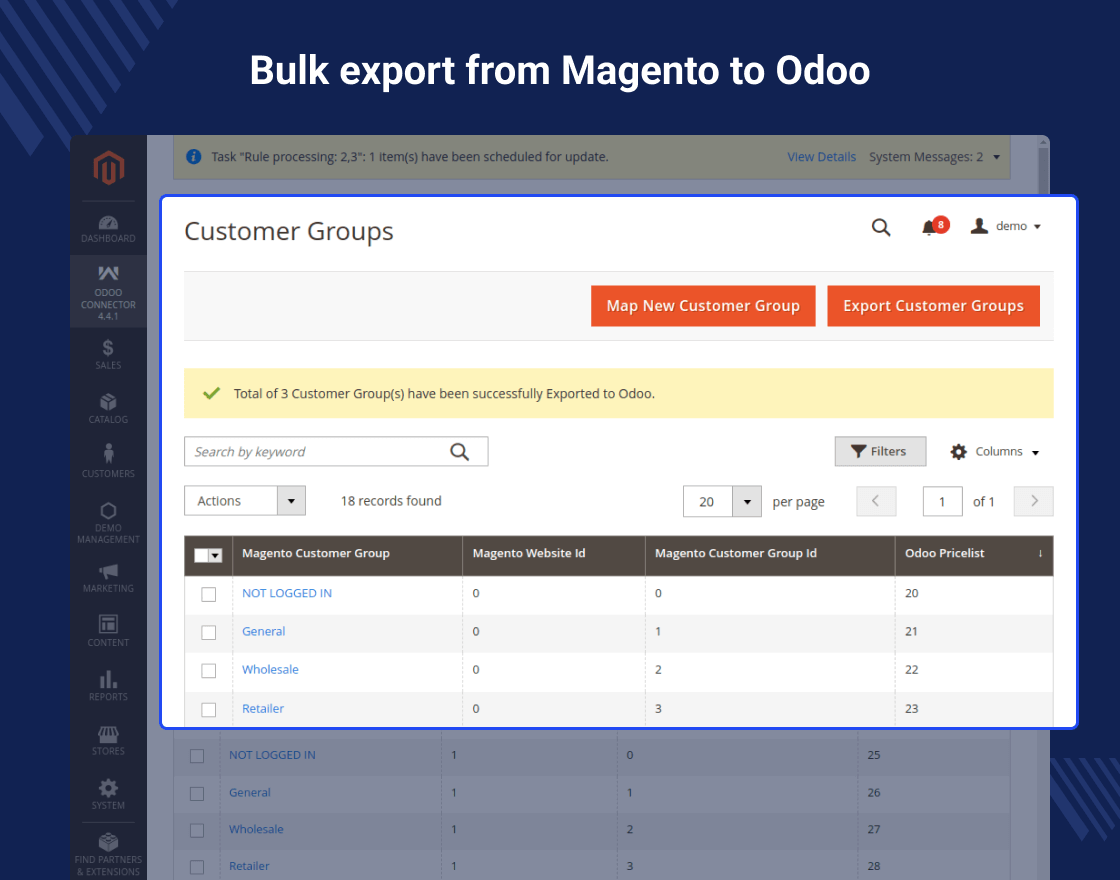Sort by Magento Customer Group Id header
The height and width of the screenshot is (880, 1120).
coord(770,554)
